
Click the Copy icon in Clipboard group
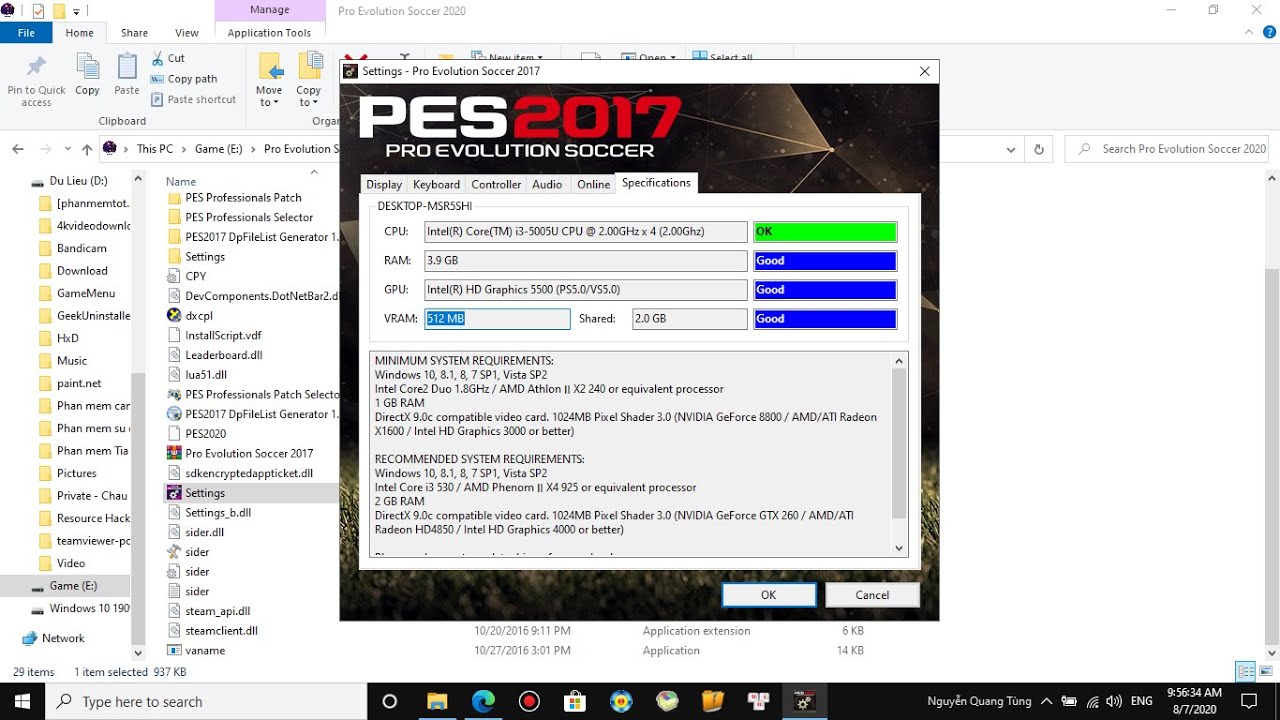pyautogui.click(x=87, y=68)
